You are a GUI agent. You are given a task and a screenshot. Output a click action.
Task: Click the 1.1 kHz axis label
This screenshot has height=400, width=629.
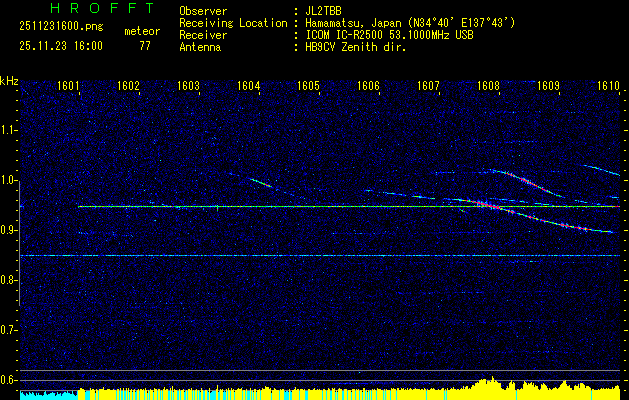(9, 130)
